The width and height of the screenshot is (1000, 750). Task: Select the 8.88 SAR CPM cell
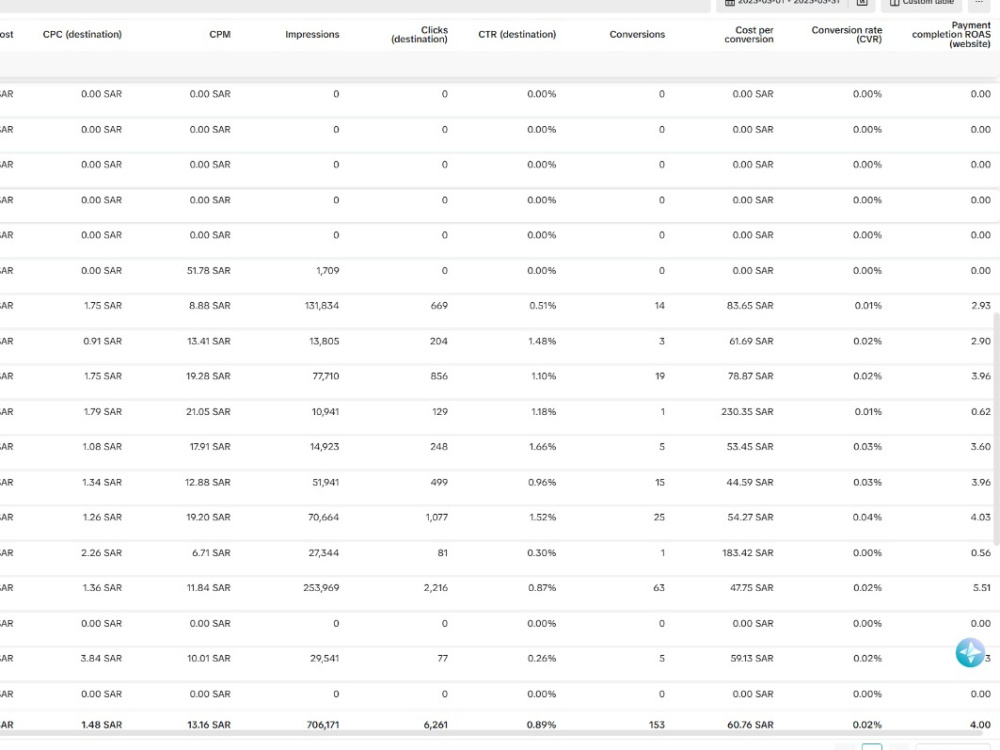(210, 305)
